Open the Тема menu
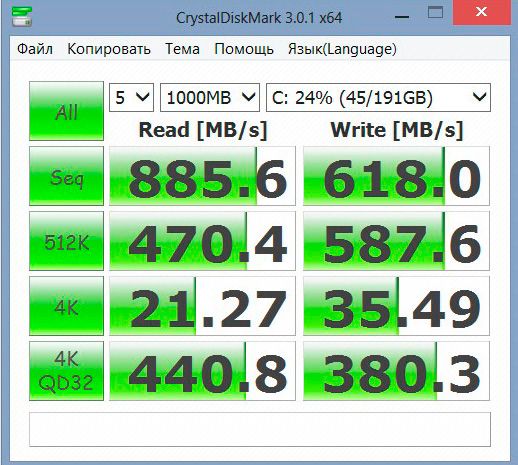 pyautogui.click(x=182, y=49)
